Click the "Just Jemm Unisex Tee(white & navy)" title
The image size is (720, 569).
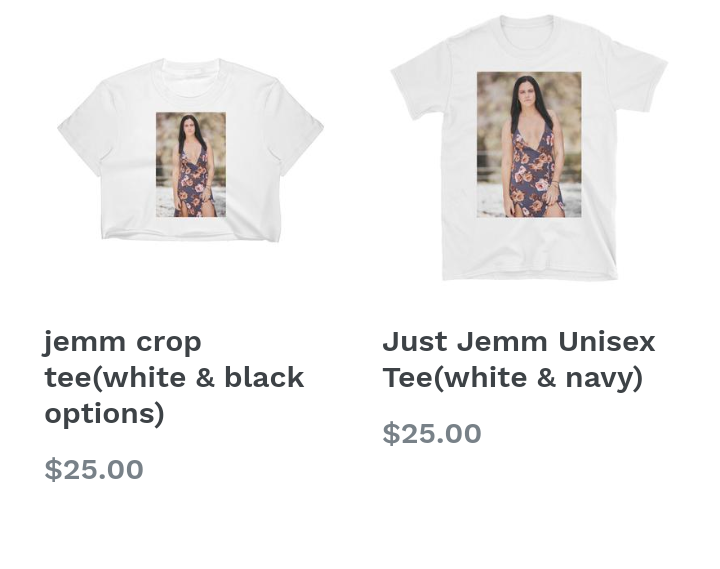[519, 360]
